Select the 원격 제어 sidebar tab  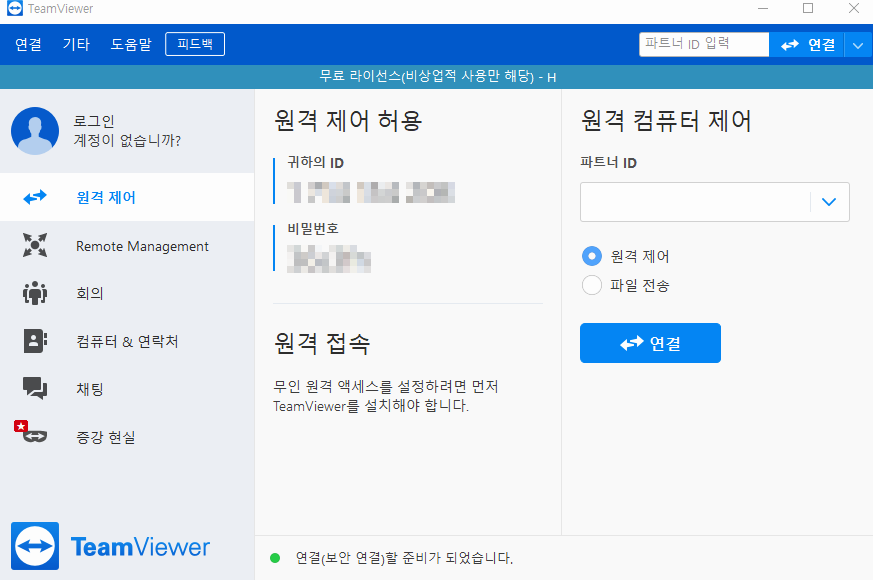tap(127, 197)
